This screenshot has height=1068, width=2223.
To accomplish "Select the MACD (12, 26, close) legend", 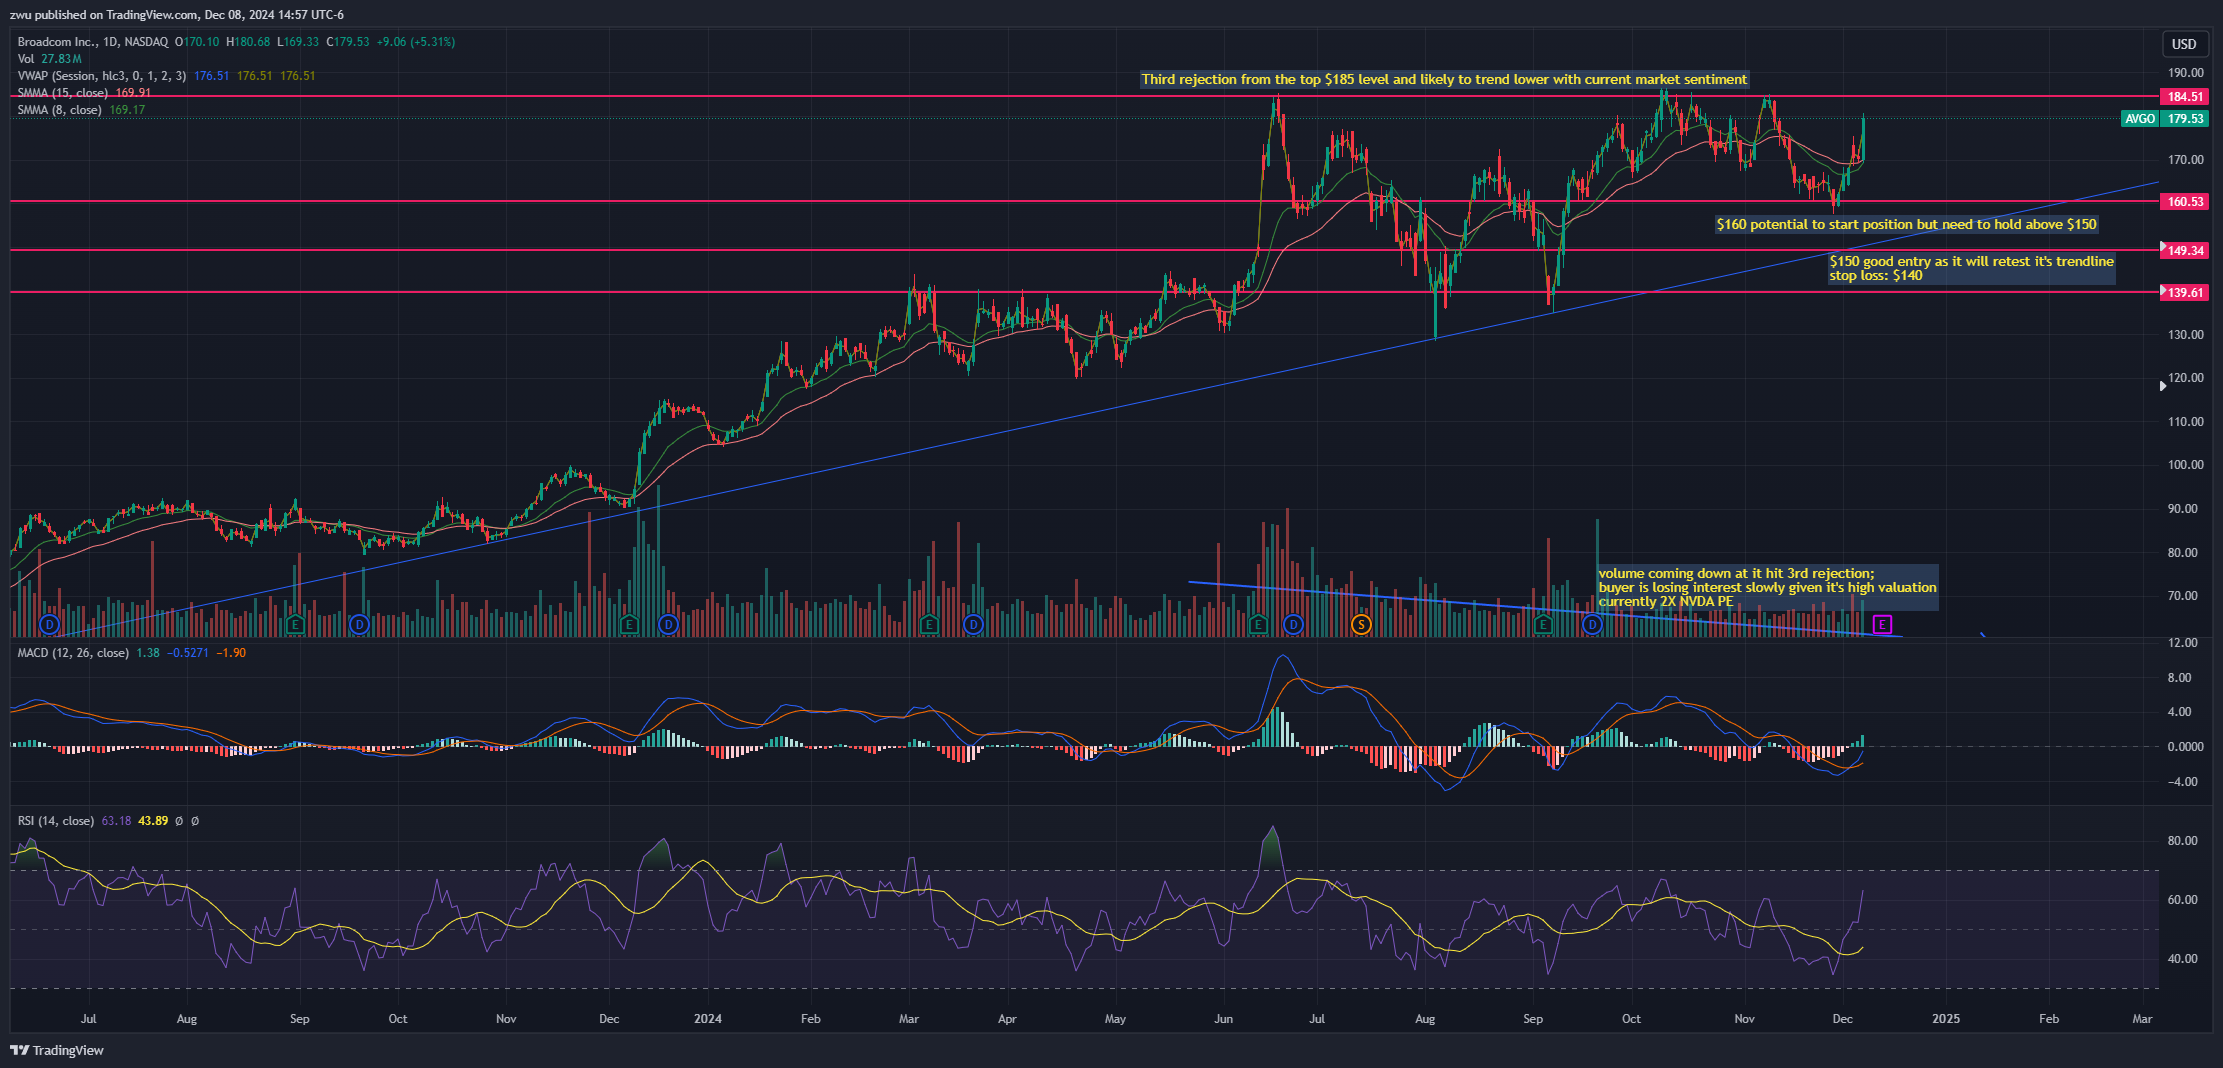I will click(x=73, y=653).
